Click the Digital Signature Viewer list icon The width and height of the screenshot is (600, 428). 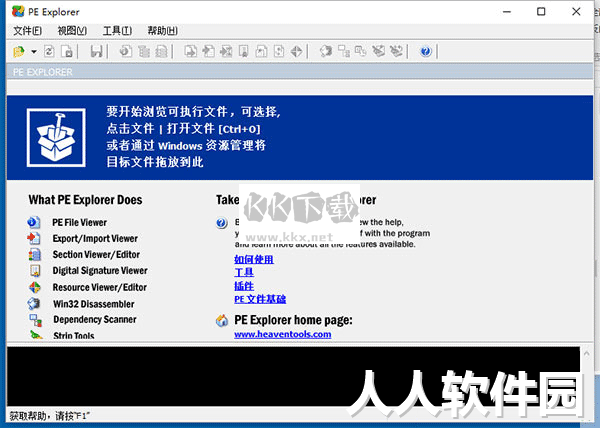(34, 271)
